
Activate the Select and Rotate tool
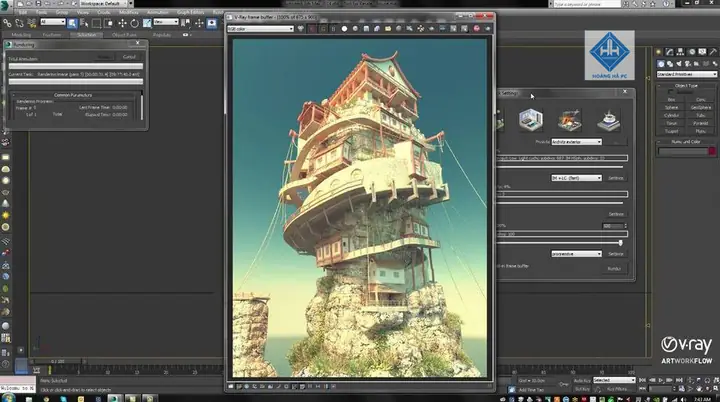point(134,23)
